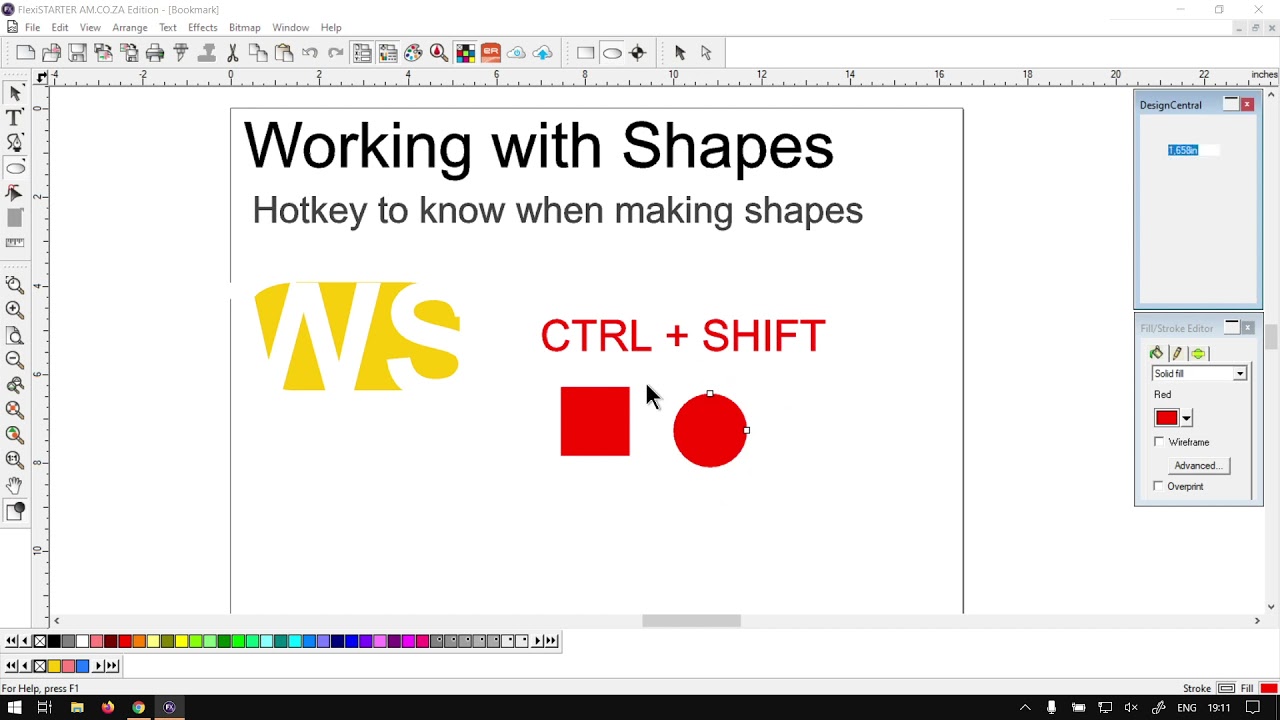Screen dimensions: 1280x720
Task: Open the Bitmap menu
Action: (x=245, y=27)
